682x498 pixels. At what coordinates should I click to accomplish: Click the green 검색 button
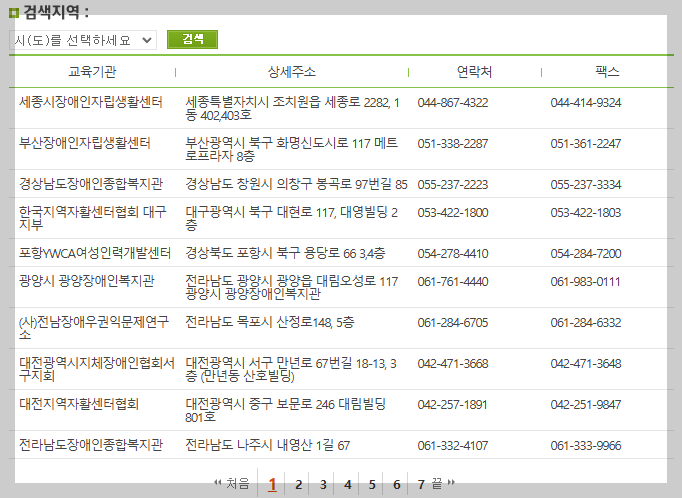point(192,40)
